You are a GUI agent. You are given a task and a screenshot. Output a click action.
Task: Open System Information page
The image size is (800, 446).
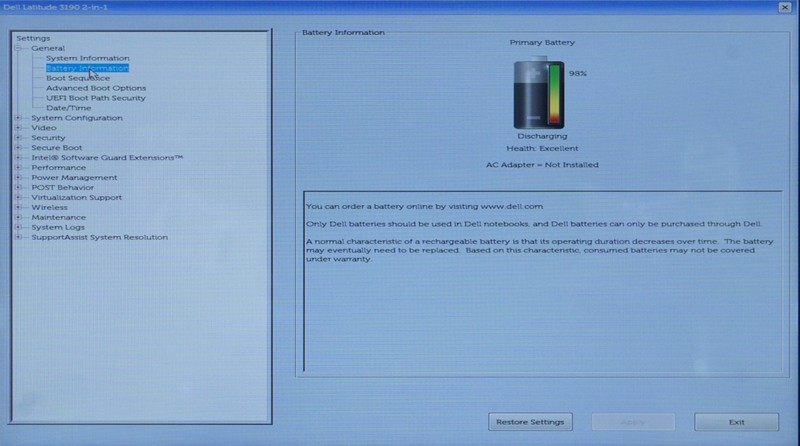(x=87, y=58)
